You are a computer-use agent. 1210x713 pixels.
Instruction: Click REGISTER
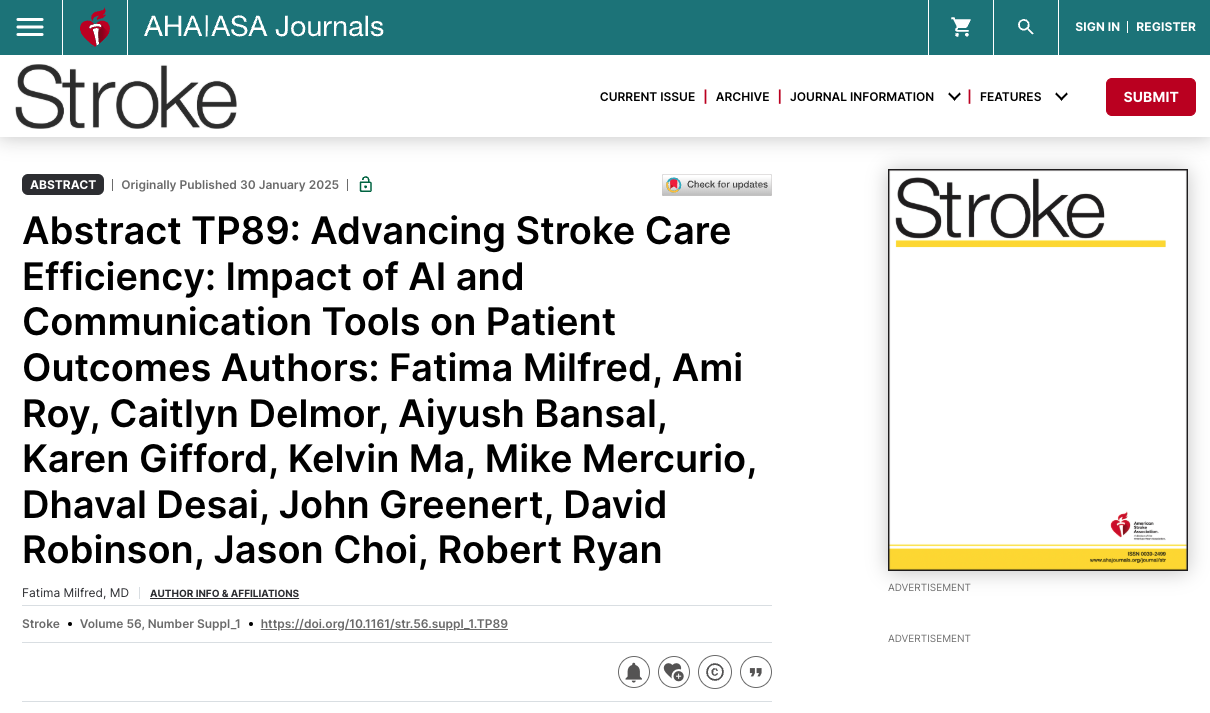coord(1166,27)
